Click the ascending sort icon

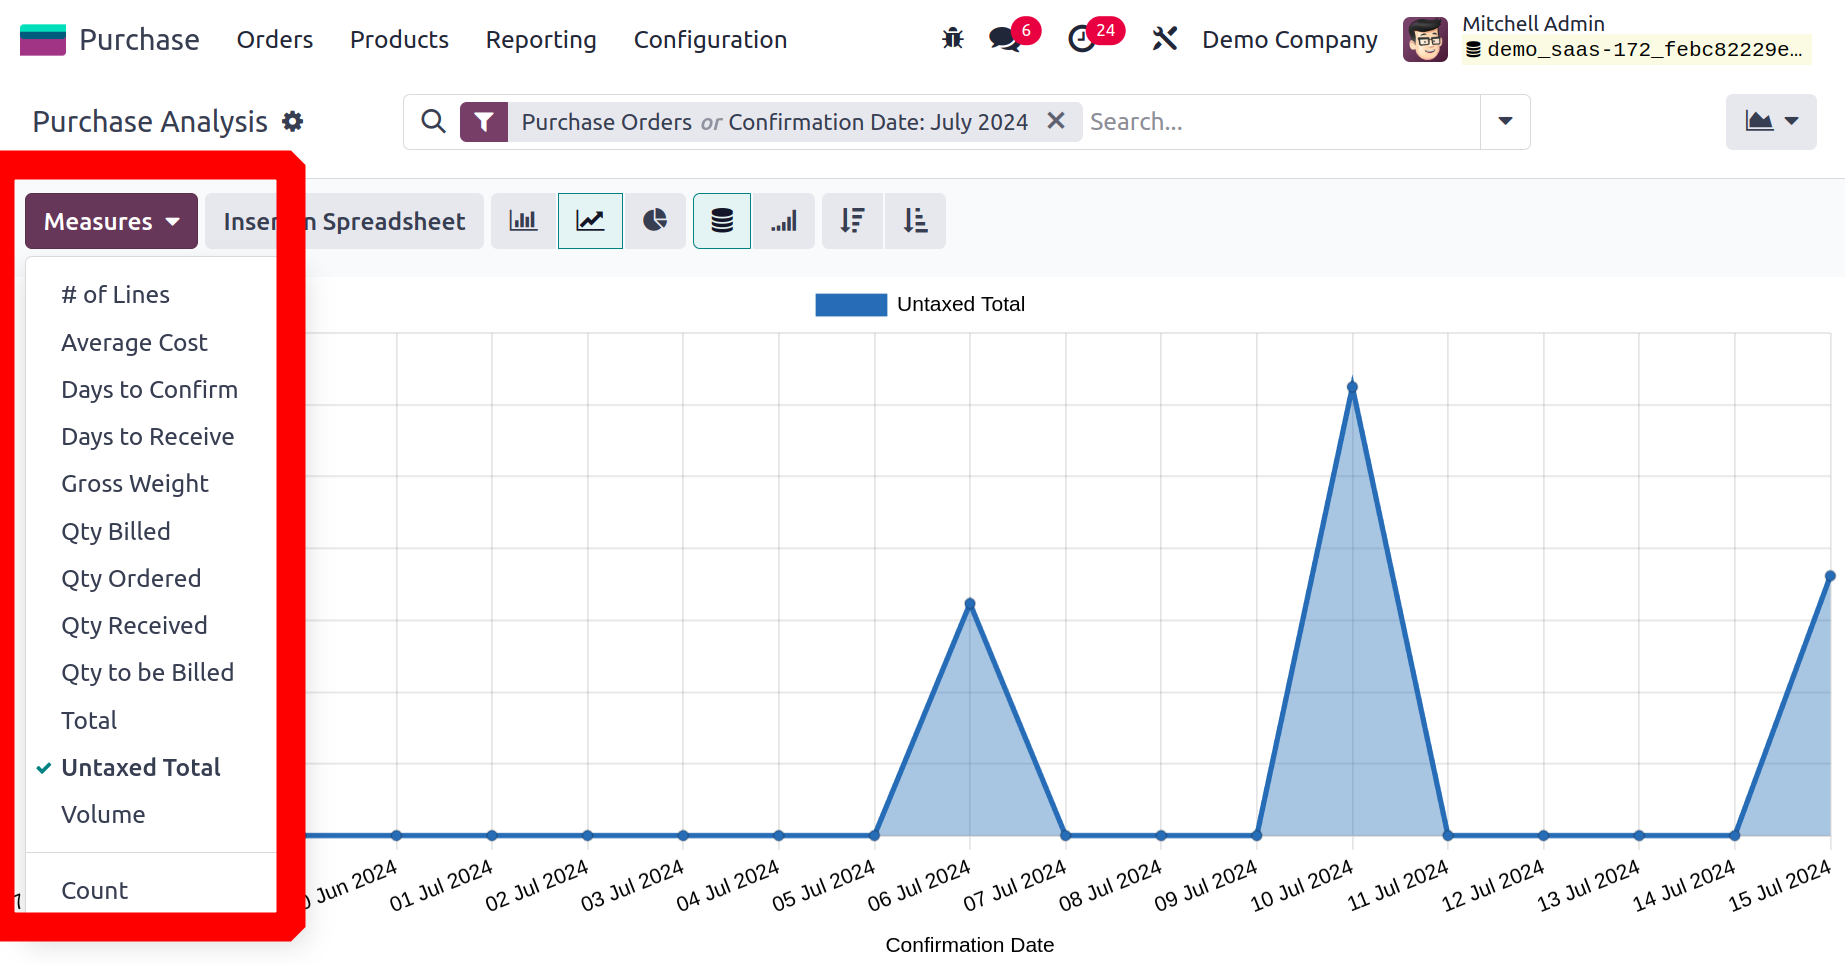point(915,221)
